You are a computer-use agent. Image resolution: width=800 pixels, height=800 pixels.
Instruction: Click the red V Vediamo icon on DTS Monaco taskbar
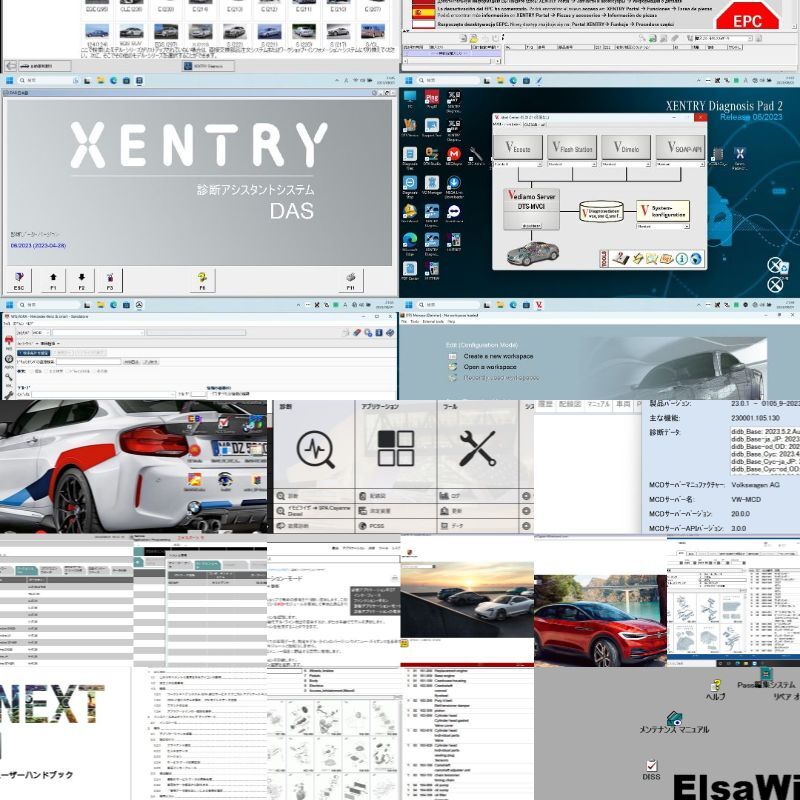click(539, 305)
